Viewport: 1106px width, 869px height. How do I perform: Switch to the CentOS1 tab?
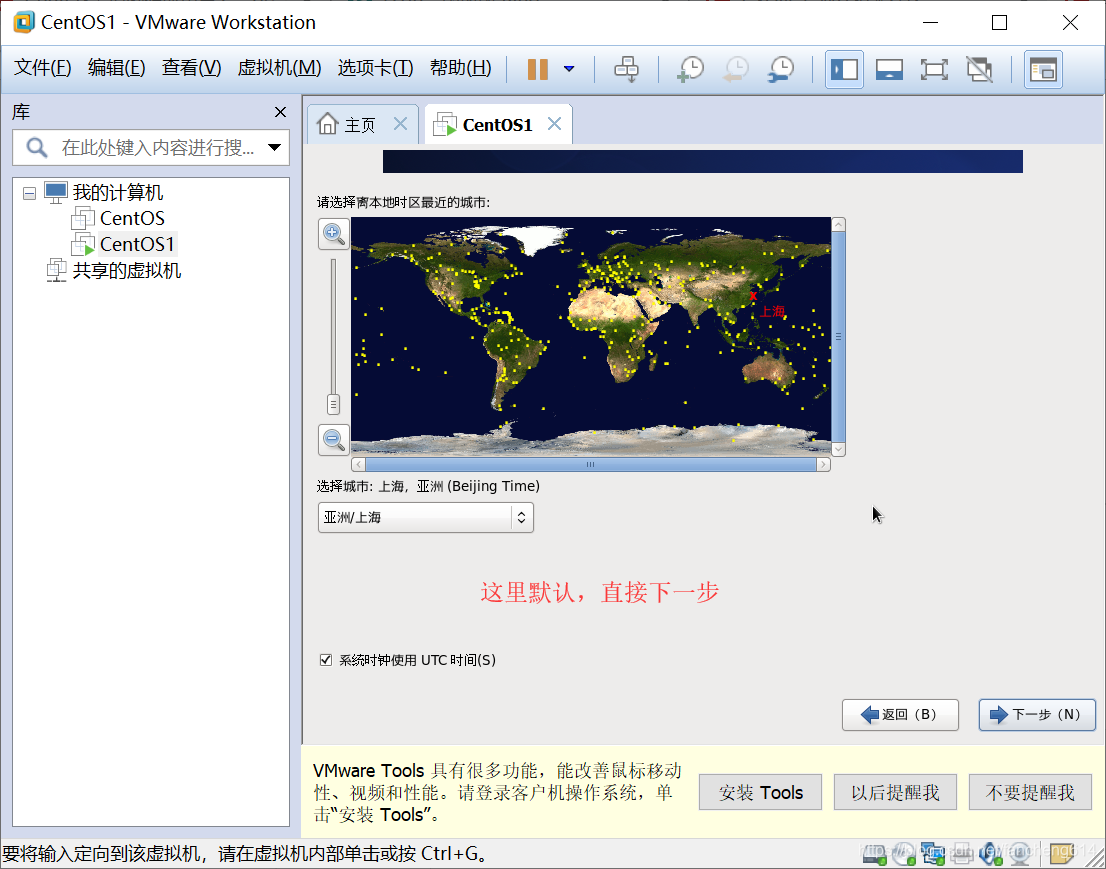click(497, 125)
